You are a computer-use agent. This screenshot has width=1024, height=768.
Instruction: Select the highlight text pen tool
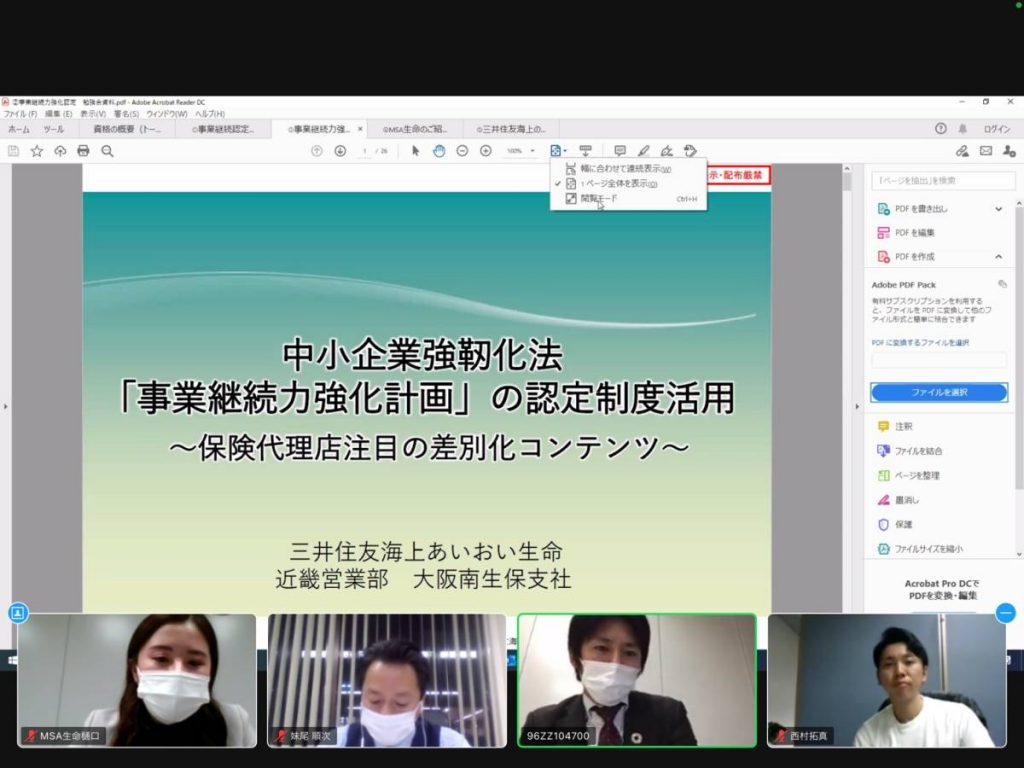click(x=643, y=151)
